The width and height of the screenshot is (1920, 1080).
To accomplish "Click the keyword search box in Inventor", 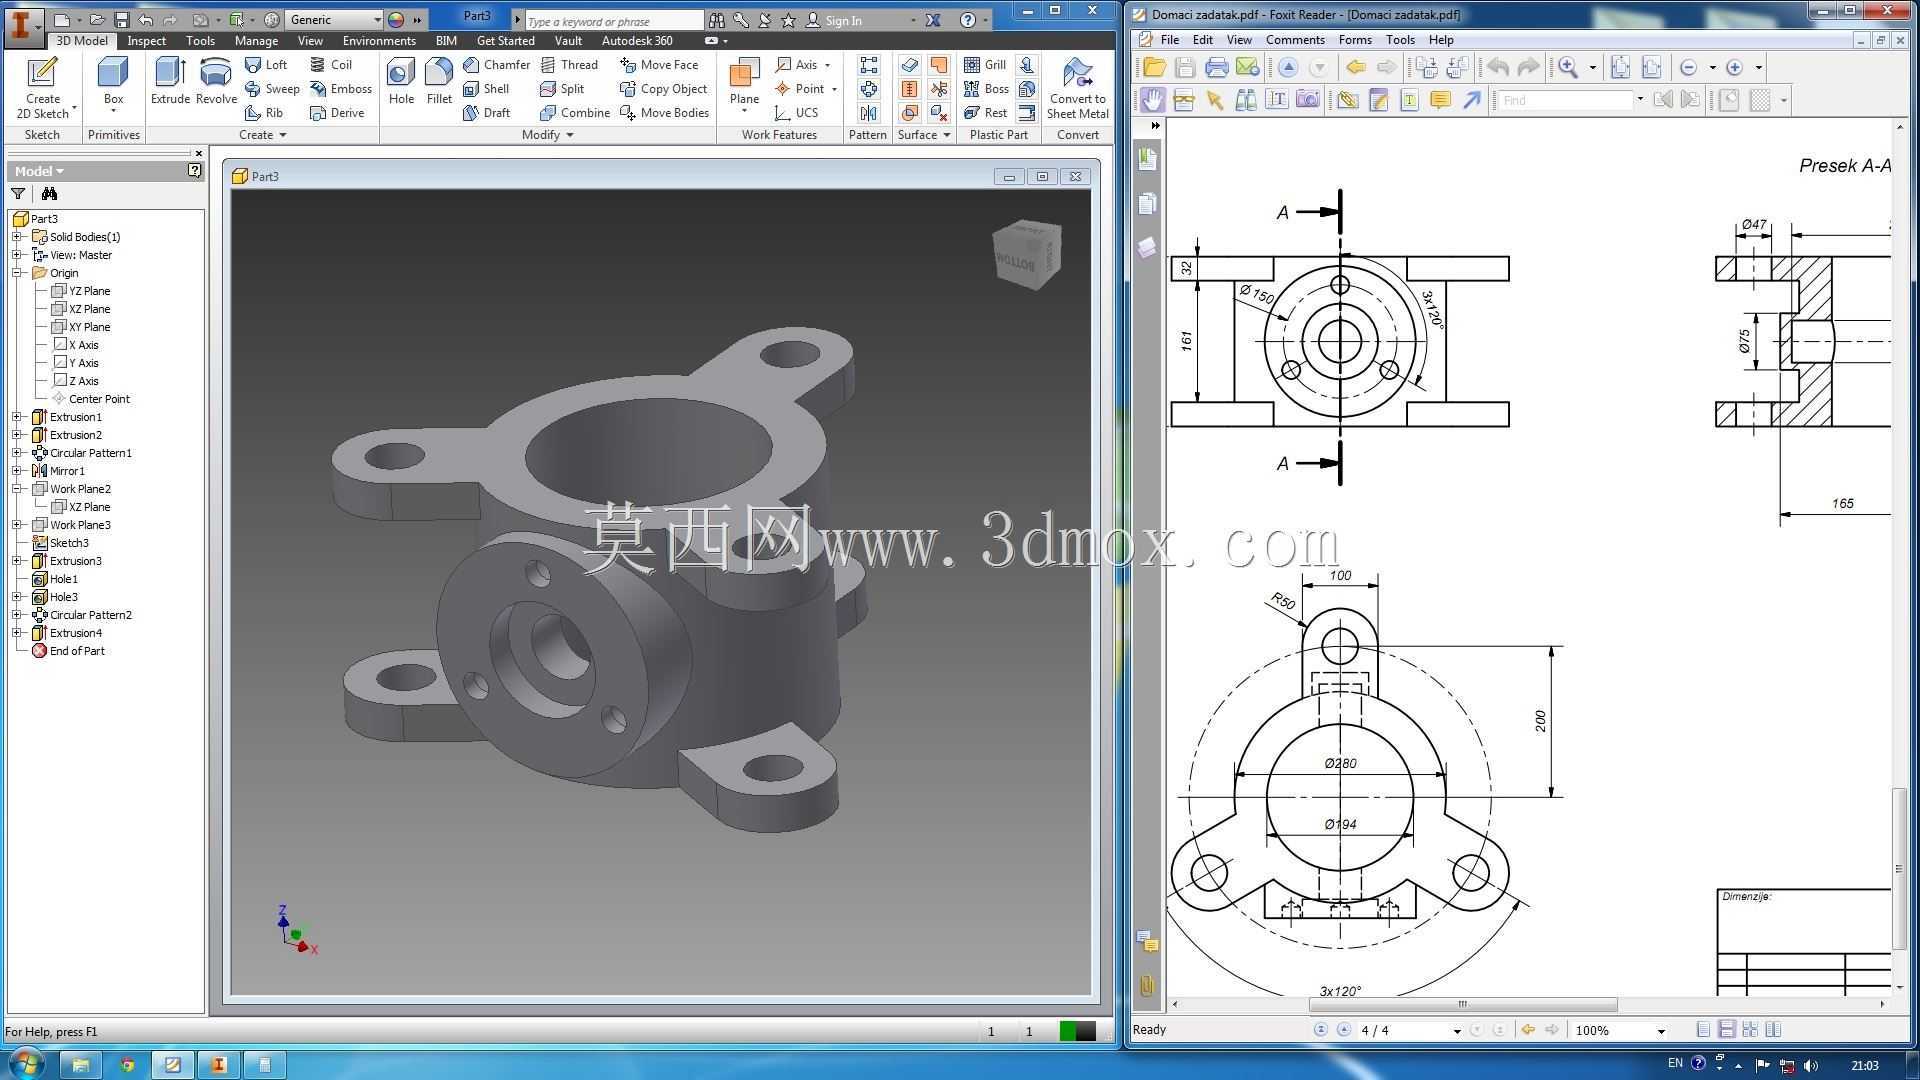I will tap(613, 21).
